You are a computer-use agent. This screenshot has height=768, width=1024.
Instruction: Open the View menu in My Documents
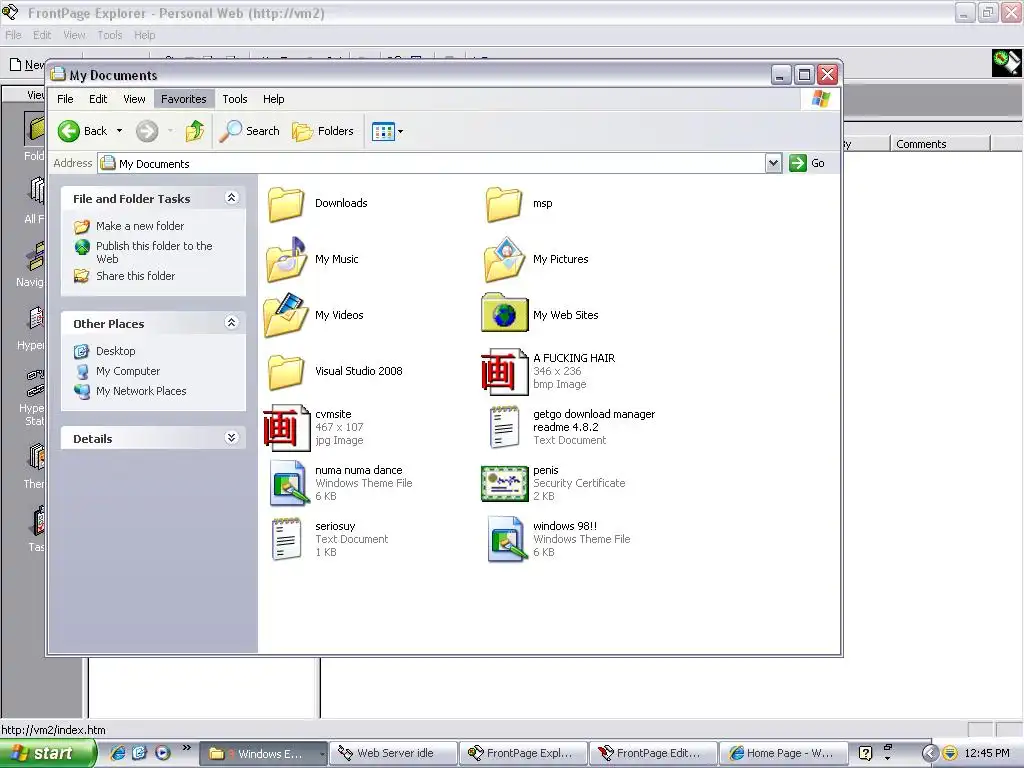tap(134, 99)
